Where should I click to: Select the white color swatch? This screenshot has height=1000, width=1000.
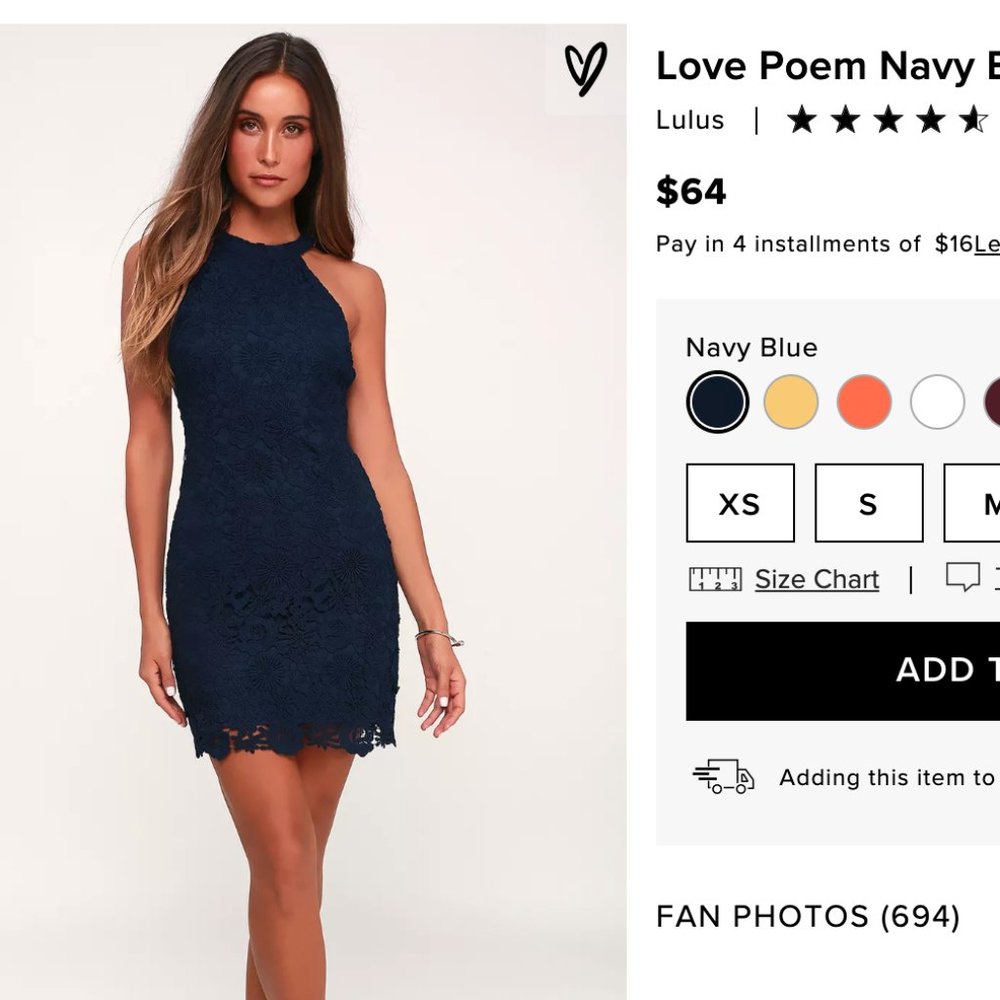click(x=937, y=399)
